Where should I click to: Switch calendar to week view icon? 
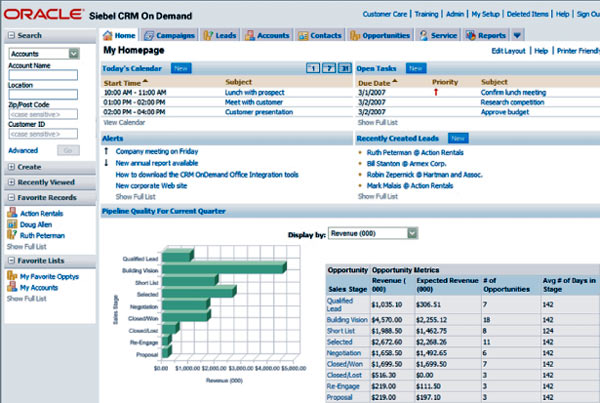(329, 69)
